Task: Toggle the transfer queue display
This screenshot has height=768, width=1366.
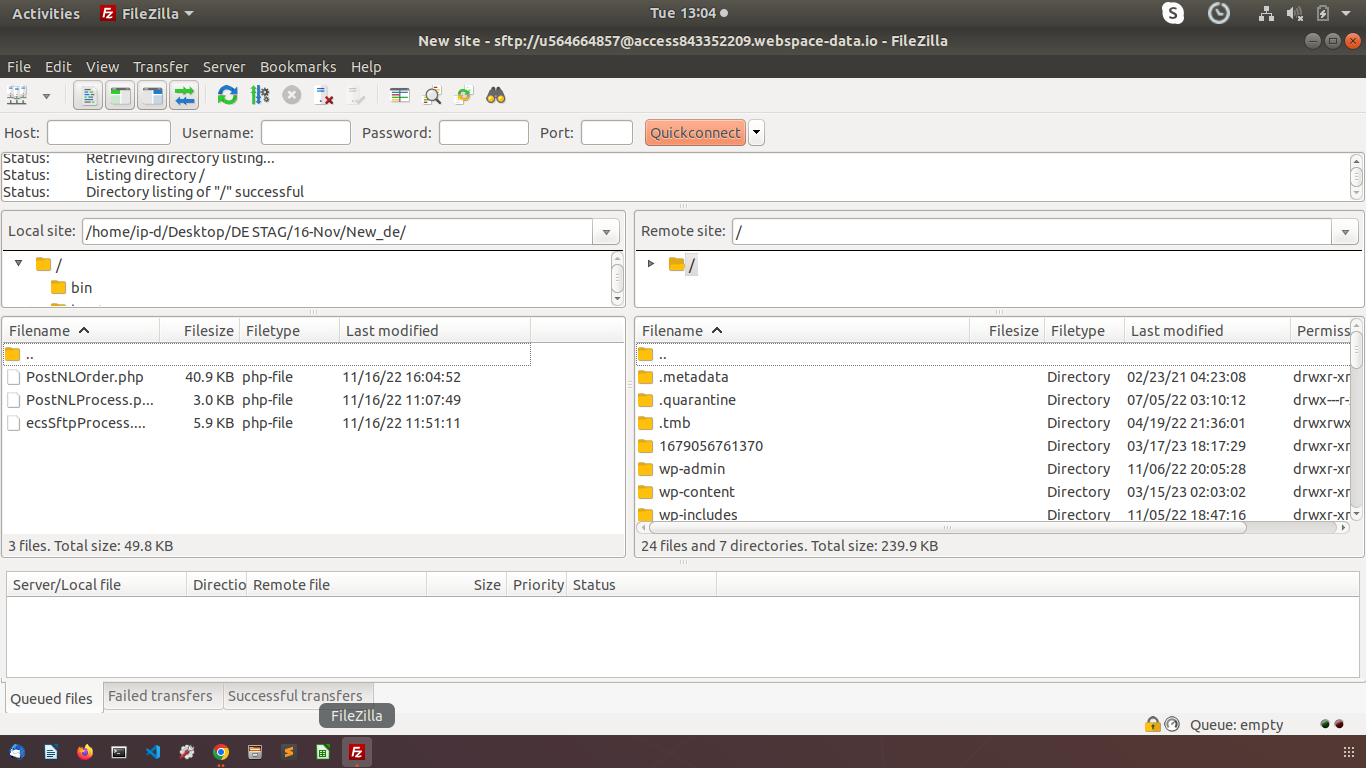Action: [x=184, y=96]
